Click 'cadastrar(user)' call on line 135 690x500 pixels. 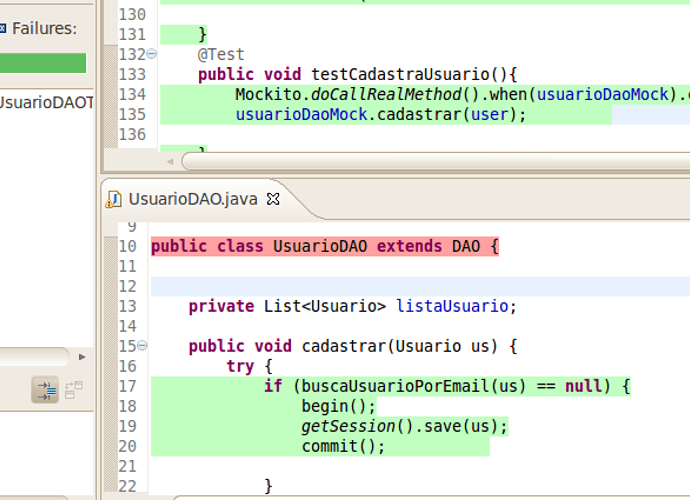(446, 114)
